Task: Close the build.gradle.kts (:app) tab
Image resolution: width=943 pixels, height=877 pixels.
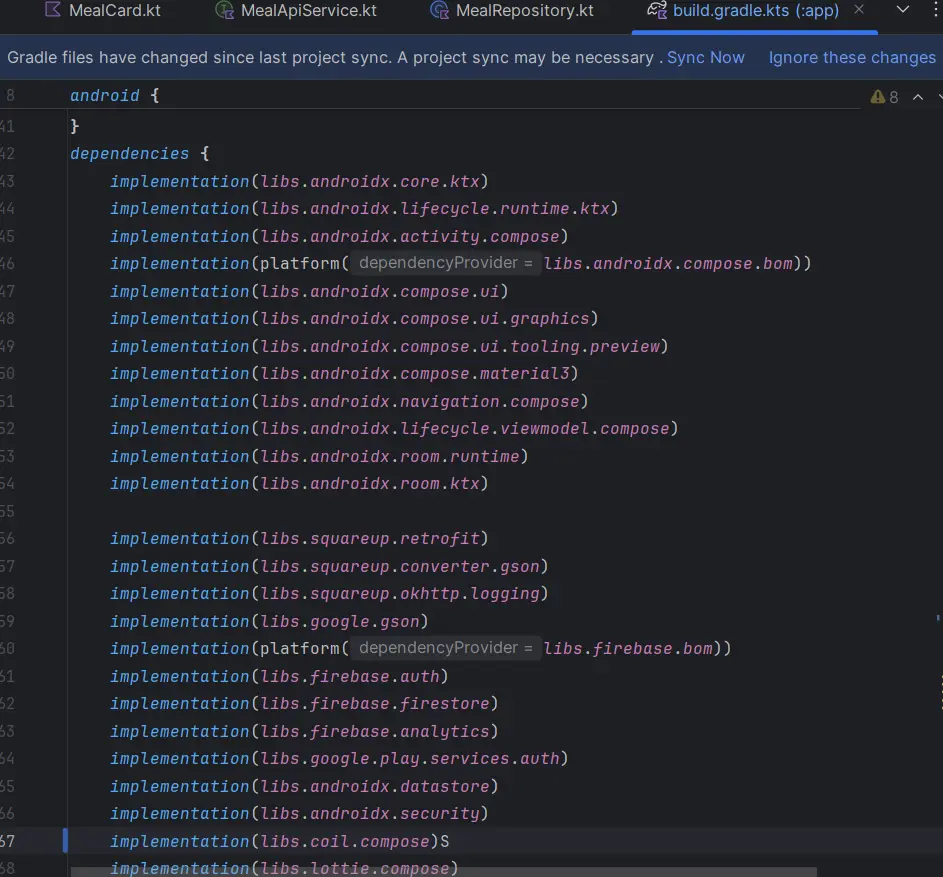Action: point(859,10)
